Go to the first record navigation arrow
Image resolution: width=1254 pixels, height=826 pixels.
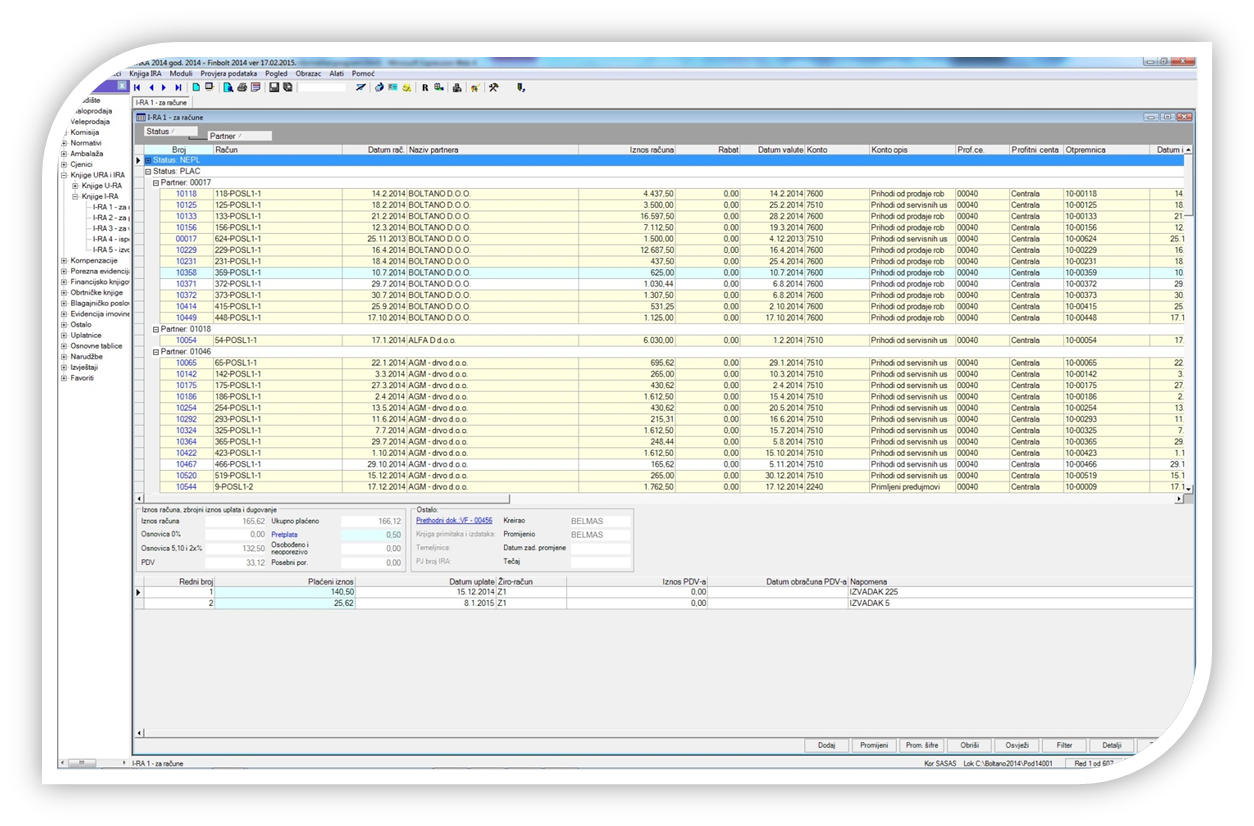pyautogui.click(x=137, y=88)
